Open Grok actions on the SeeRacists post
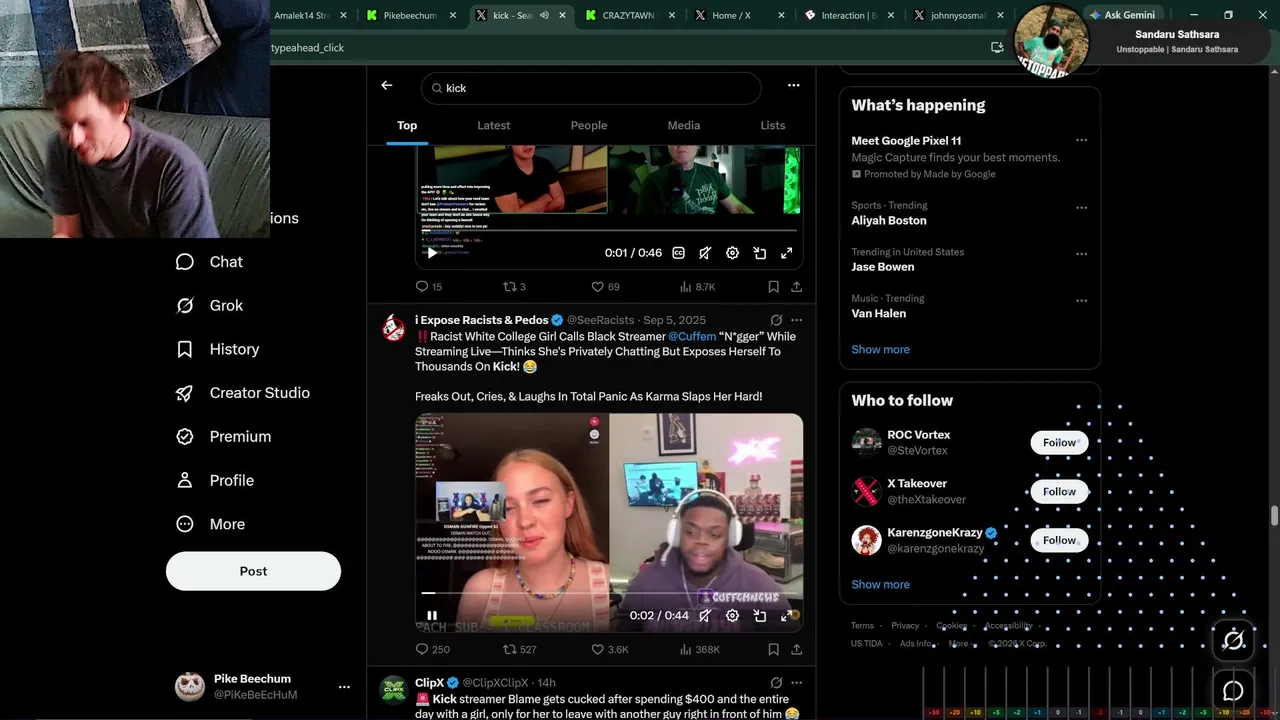 tap(776, 320)
